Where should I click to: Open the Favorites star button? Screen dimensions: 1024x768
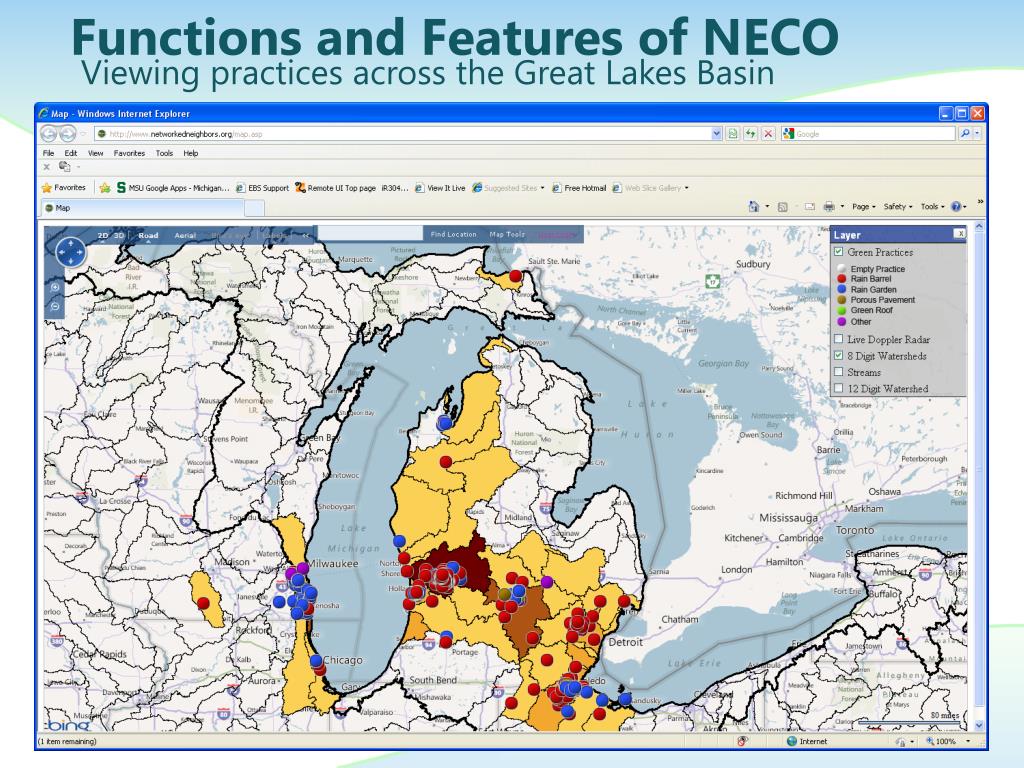(x=63, y=187)
